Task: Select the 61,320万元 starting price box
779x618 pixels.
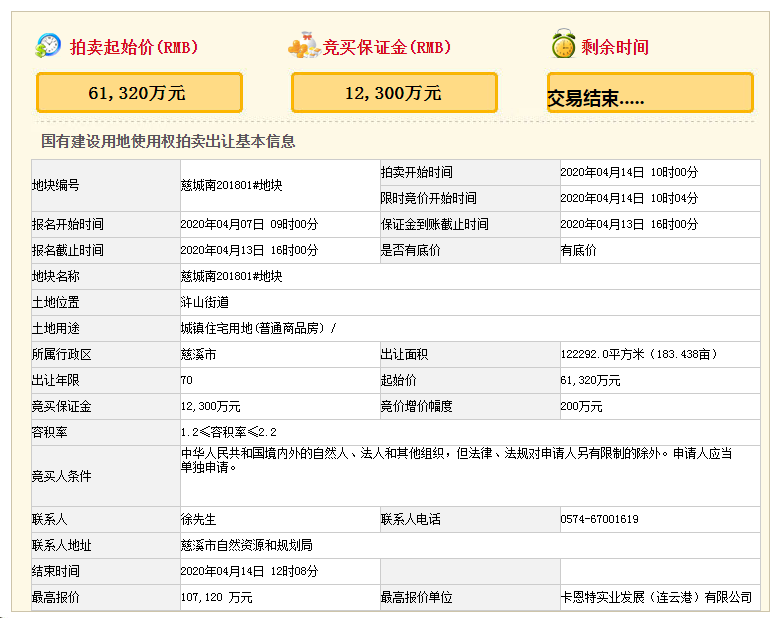Action: pyautogui.click(x=139, y=93)
